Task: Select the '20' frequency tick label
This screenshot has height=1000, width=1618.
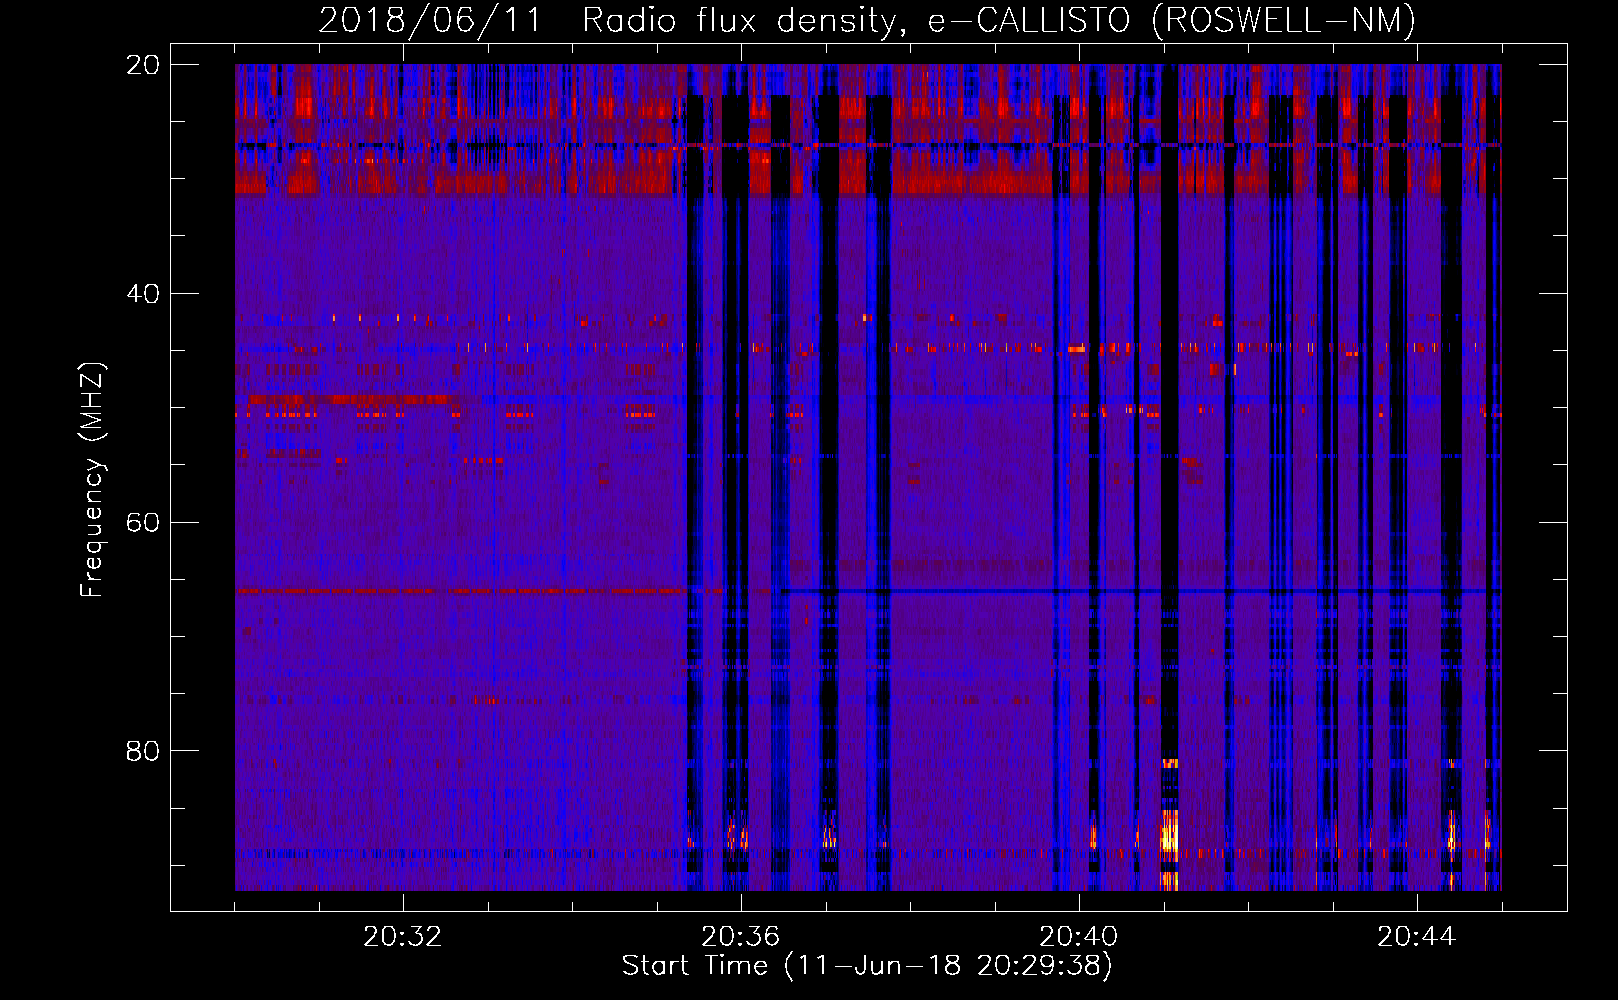Action: coord(142,65)
